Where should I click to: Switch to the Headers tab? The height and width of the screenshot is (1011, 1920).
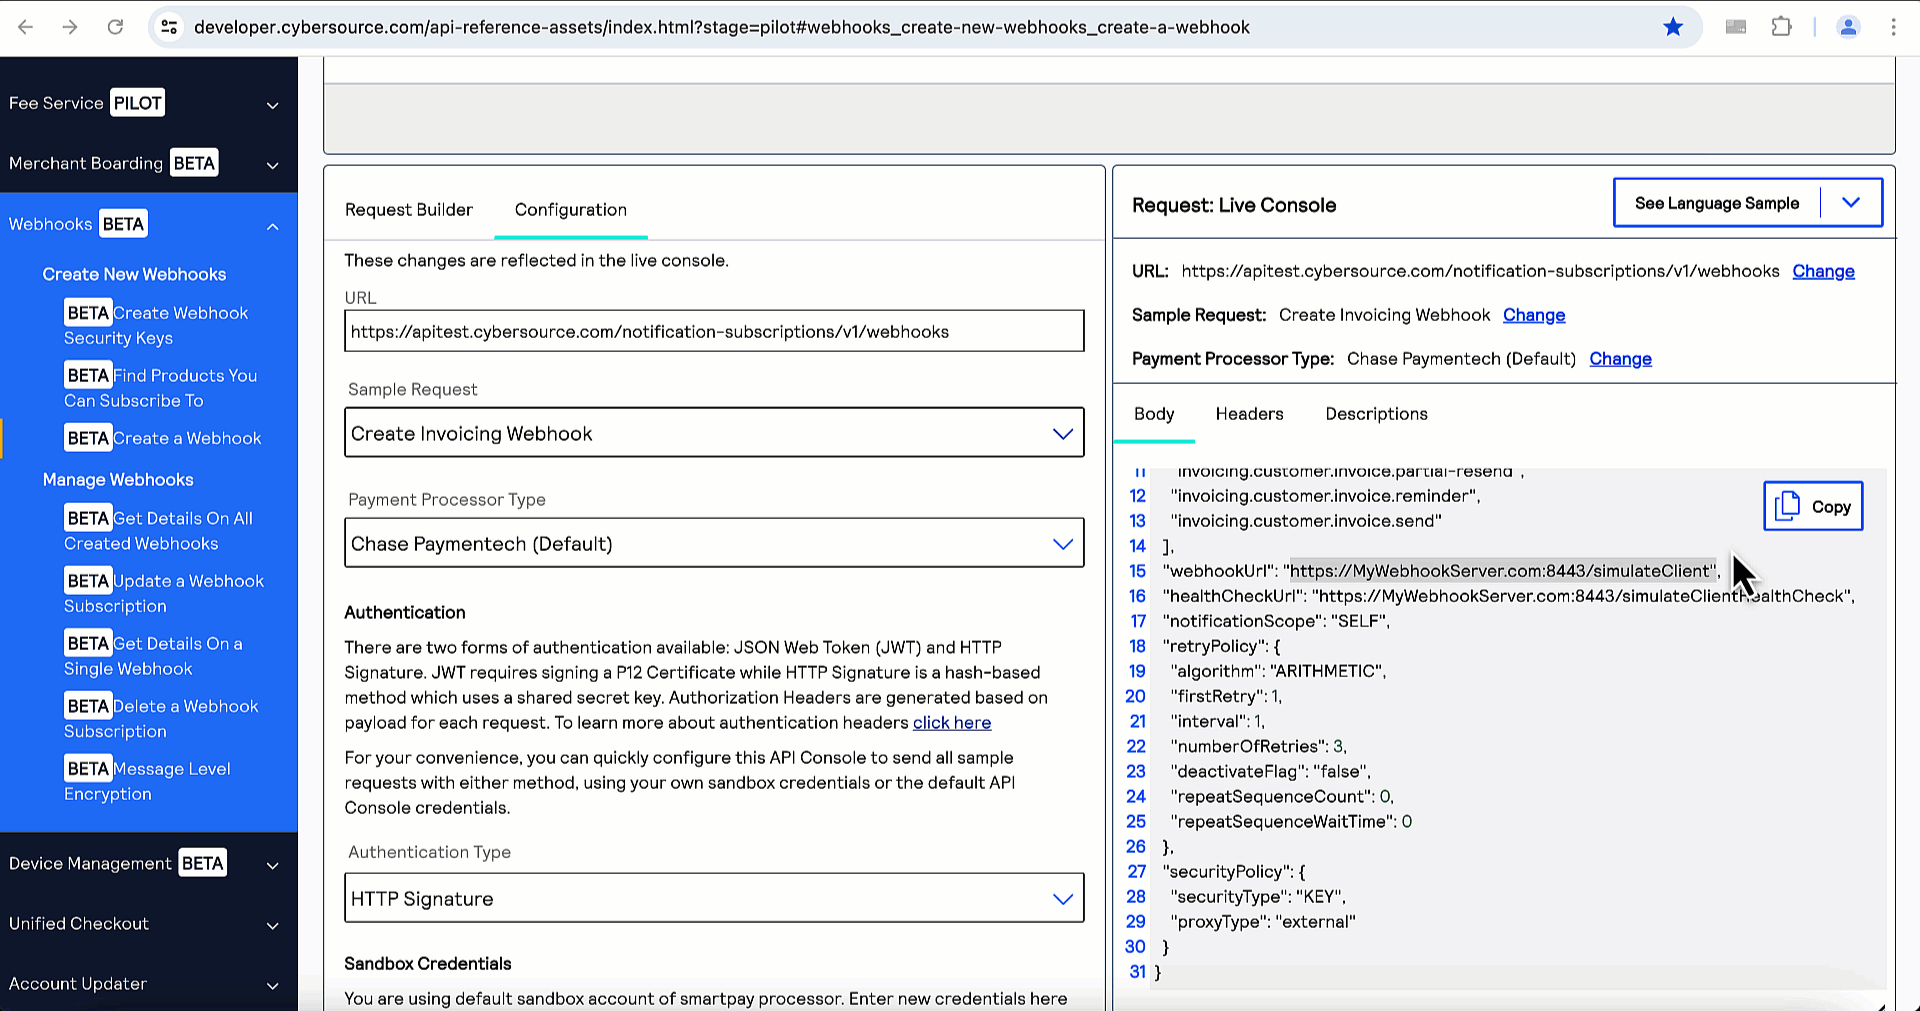coord(1249,414)
